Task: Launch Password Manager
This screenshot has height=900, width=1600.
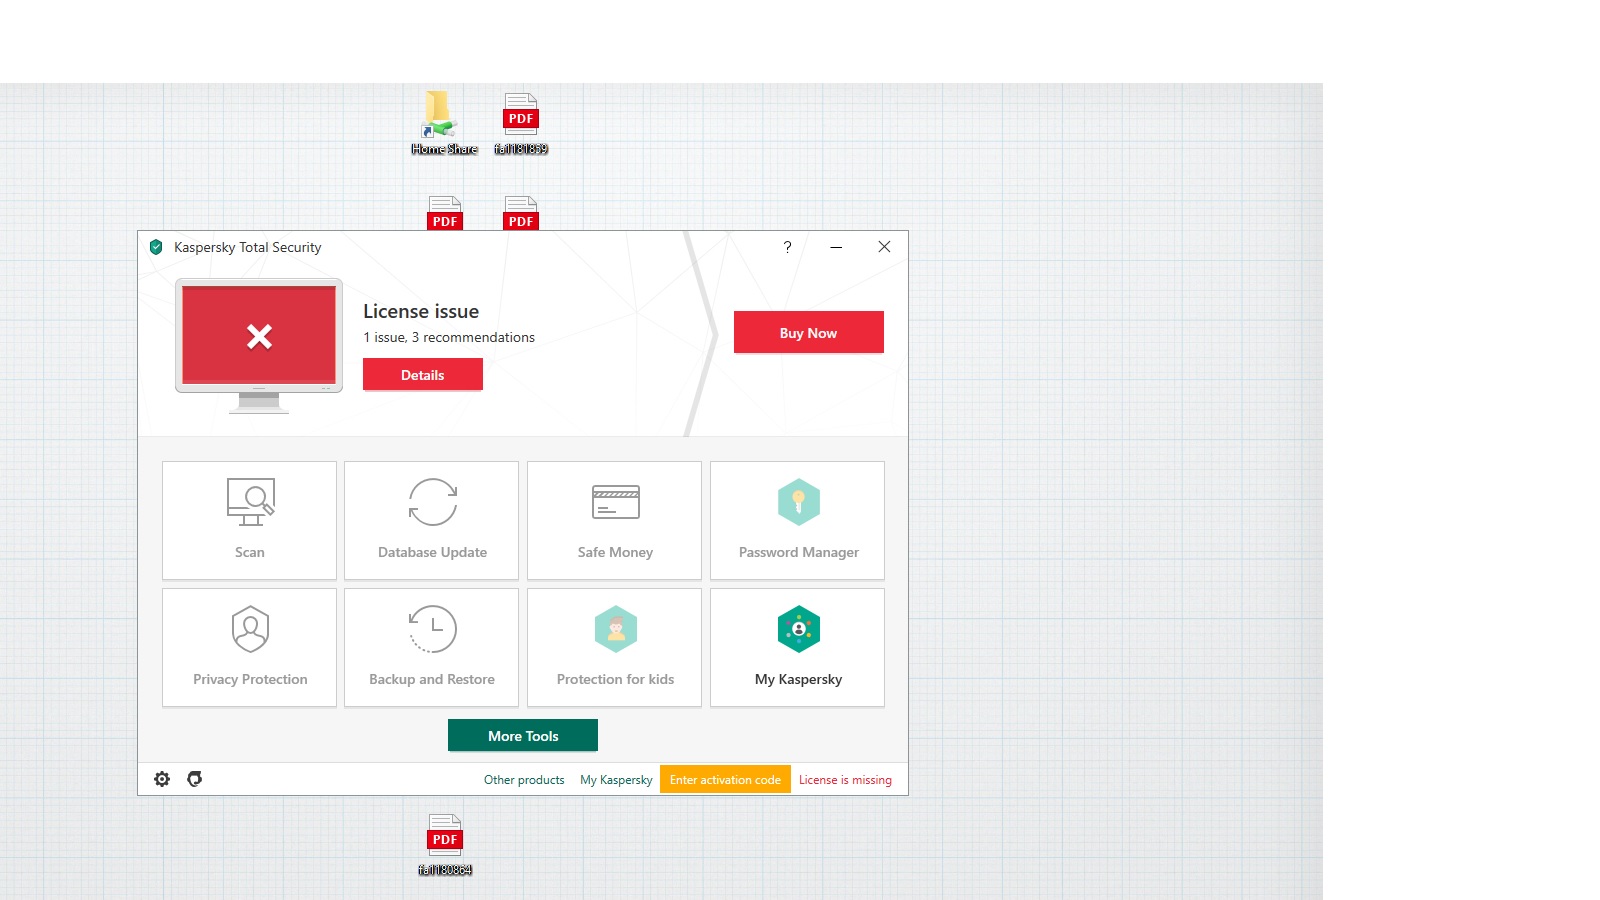Action: click(x=798, y=520)
